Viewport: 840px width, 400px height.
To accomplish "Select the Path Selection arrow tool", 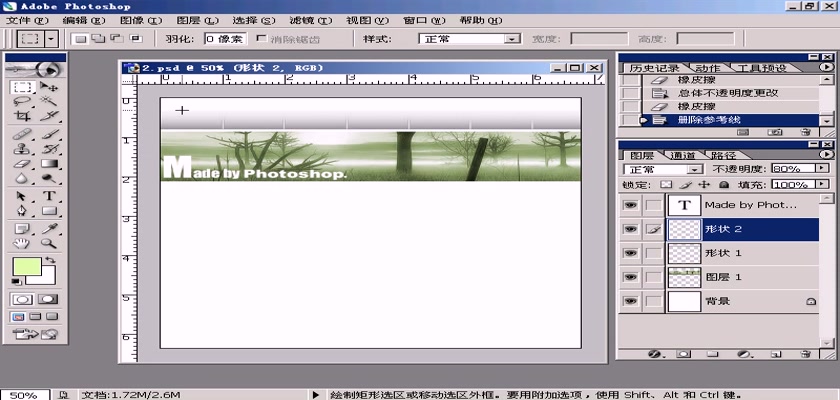I will tap(22, 196).
